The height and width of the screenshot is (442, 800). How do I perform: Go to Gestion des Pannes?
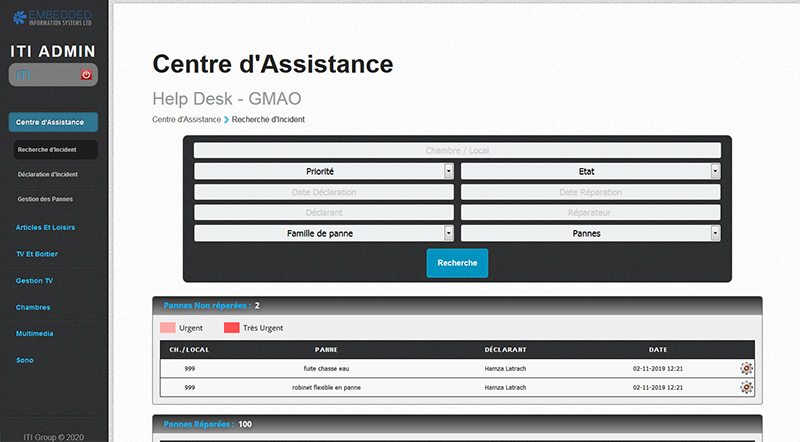[x=45, y=199]
